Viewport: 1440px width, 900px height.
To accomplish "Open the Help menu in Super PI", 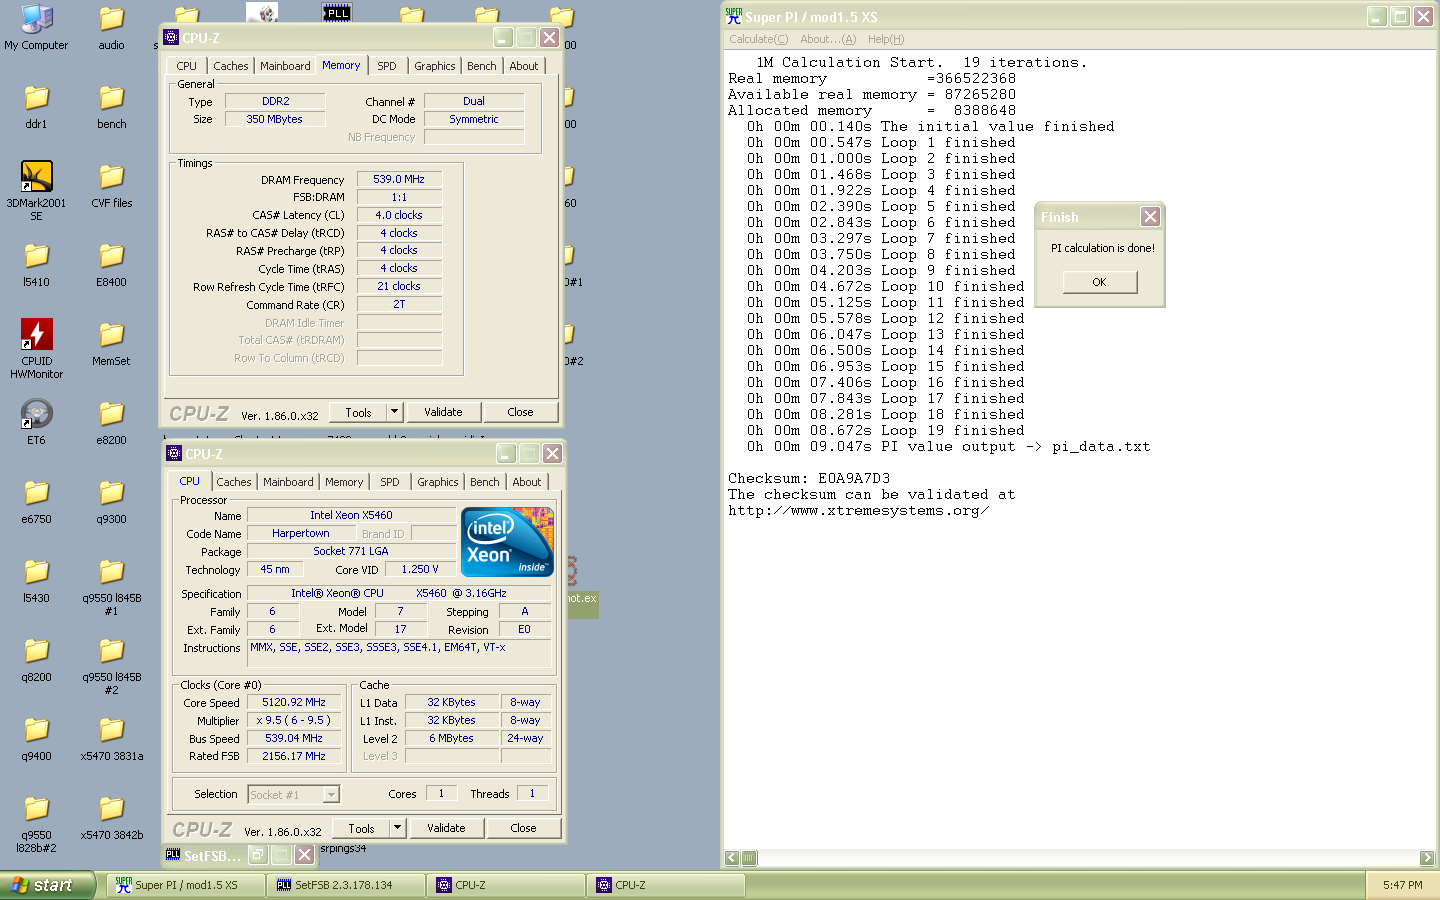I will coord(886,39).
